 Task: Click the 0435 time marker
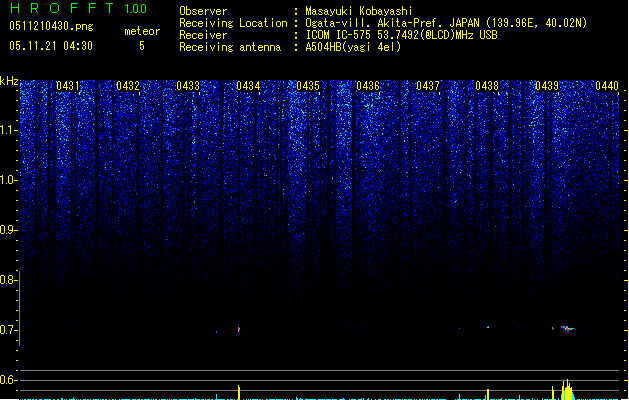[x=308, y=86]
